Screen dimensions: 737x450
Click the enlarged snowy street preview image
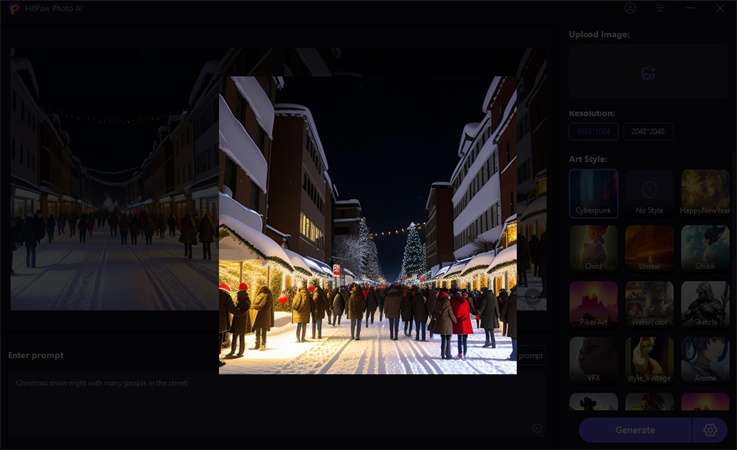coord(367,225)
